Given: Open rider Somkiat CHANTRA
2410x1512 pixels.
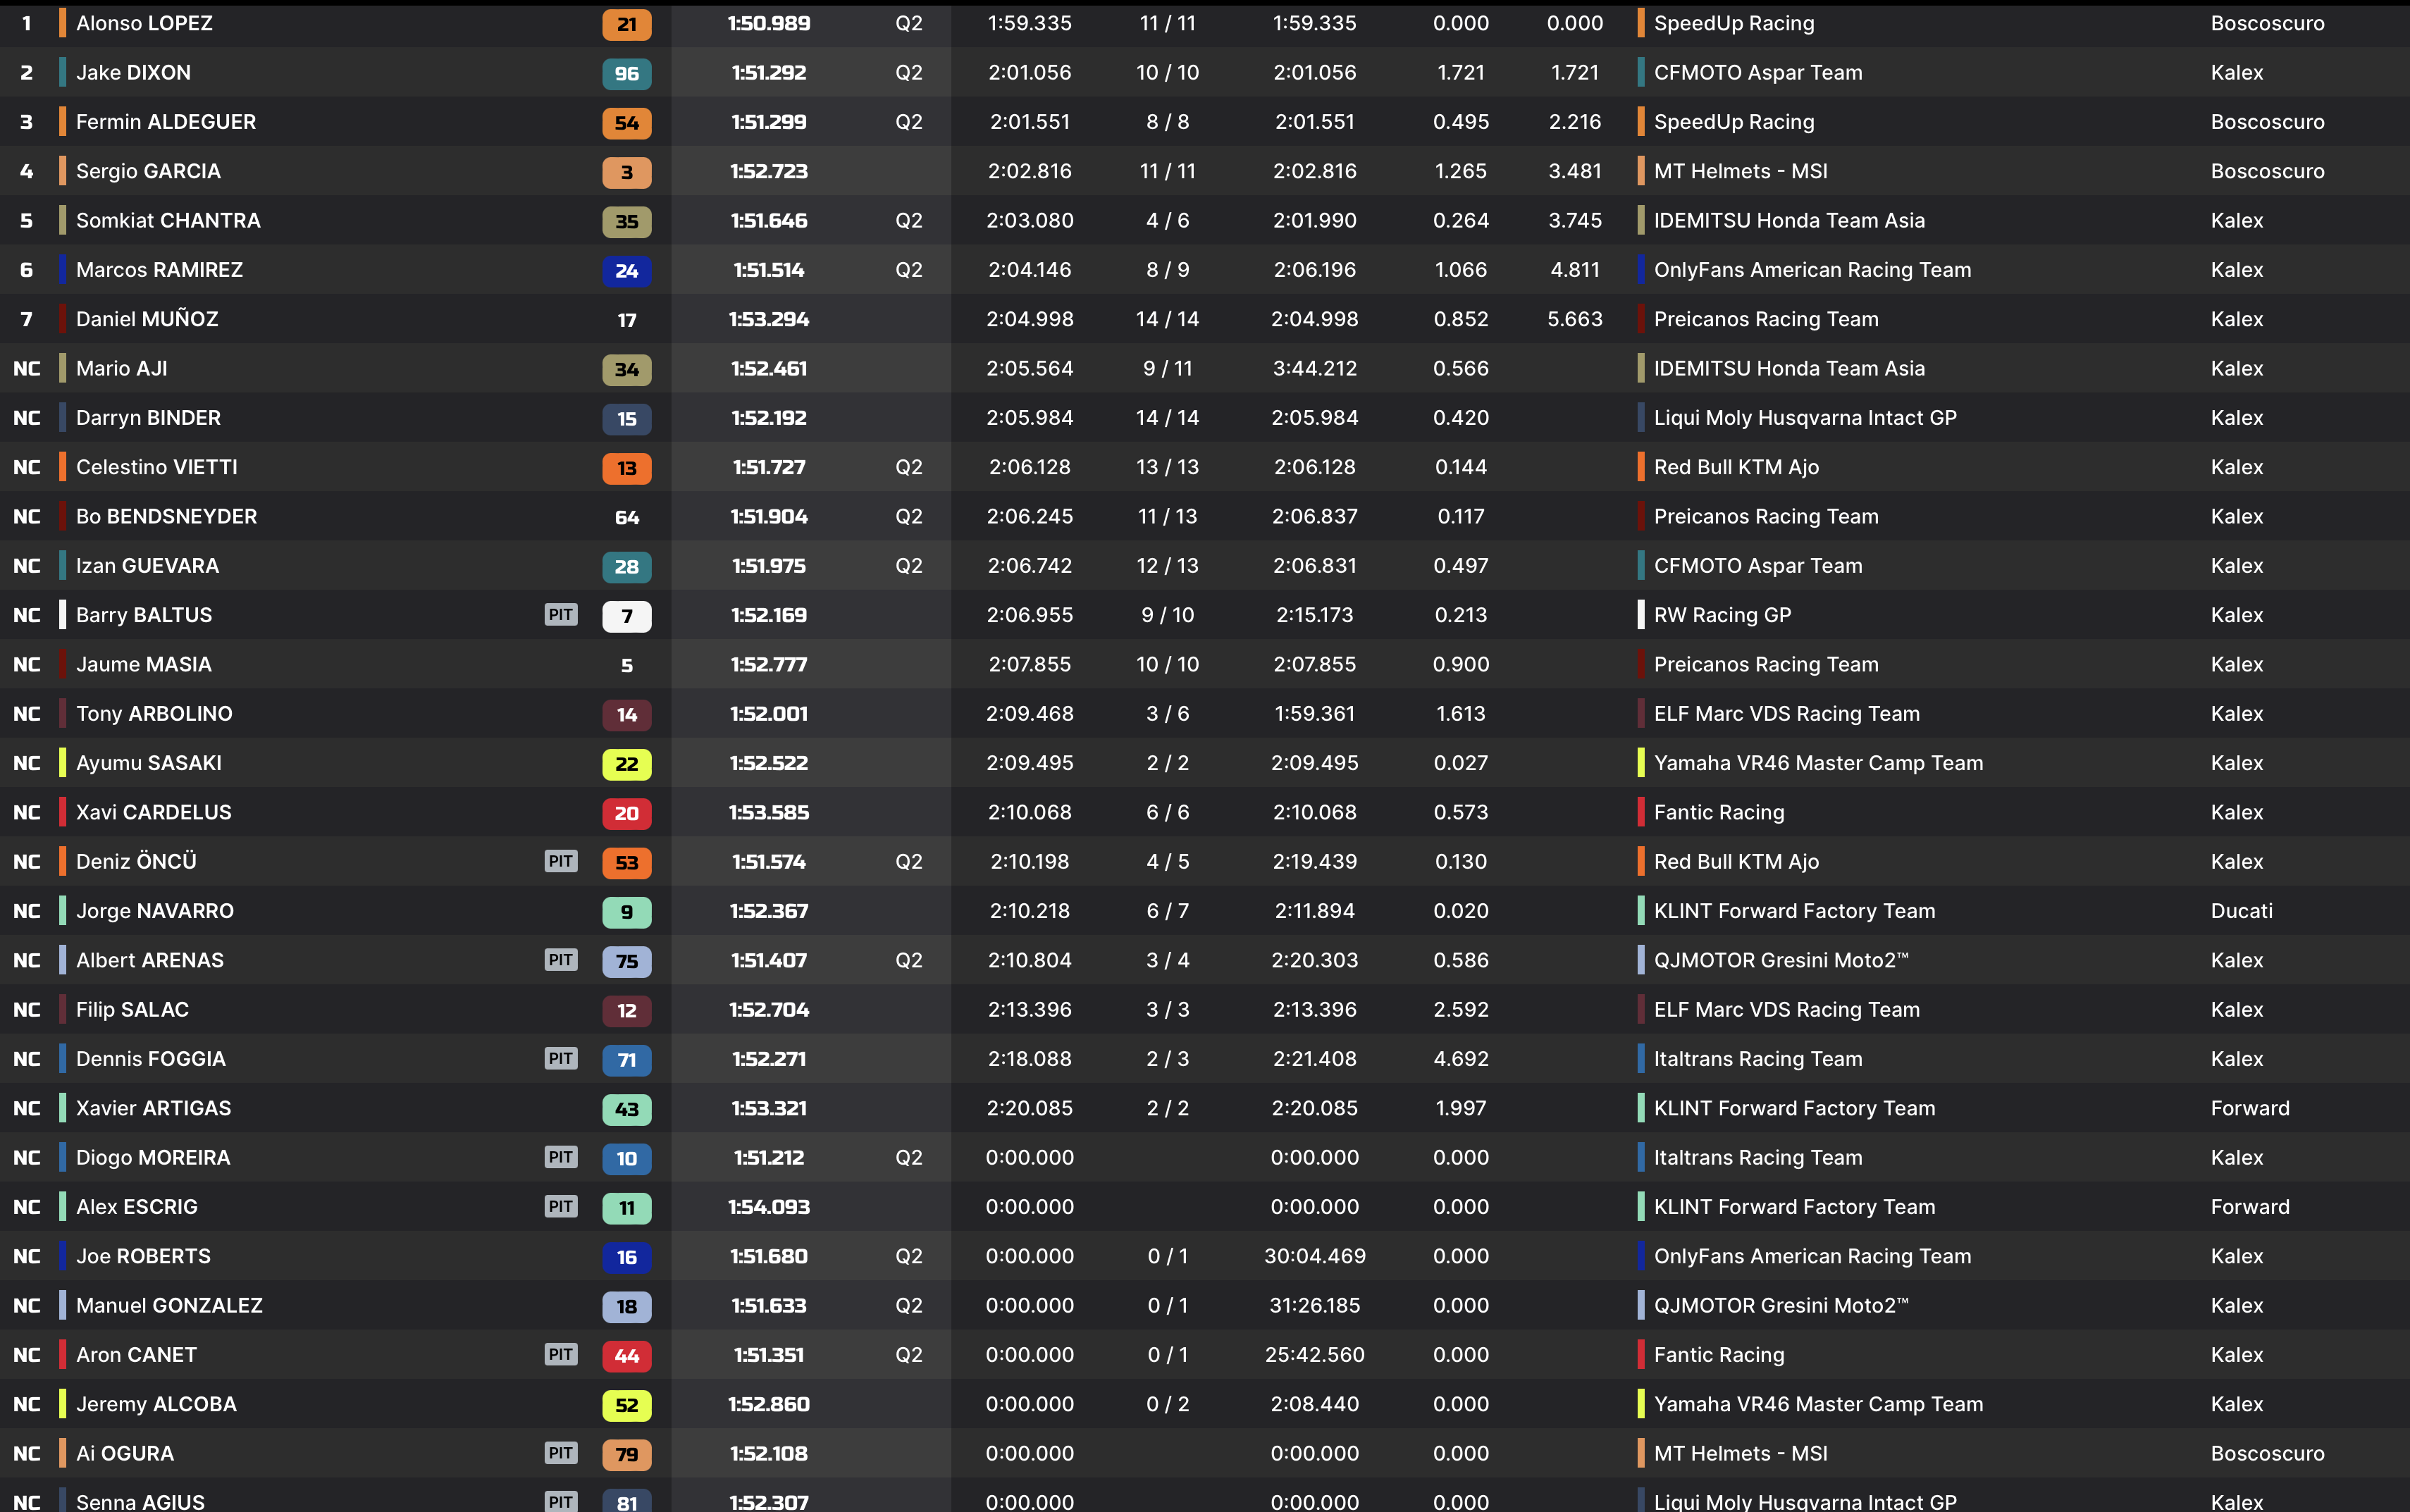Looking at the screenshot, I should (x=168, y=220).
